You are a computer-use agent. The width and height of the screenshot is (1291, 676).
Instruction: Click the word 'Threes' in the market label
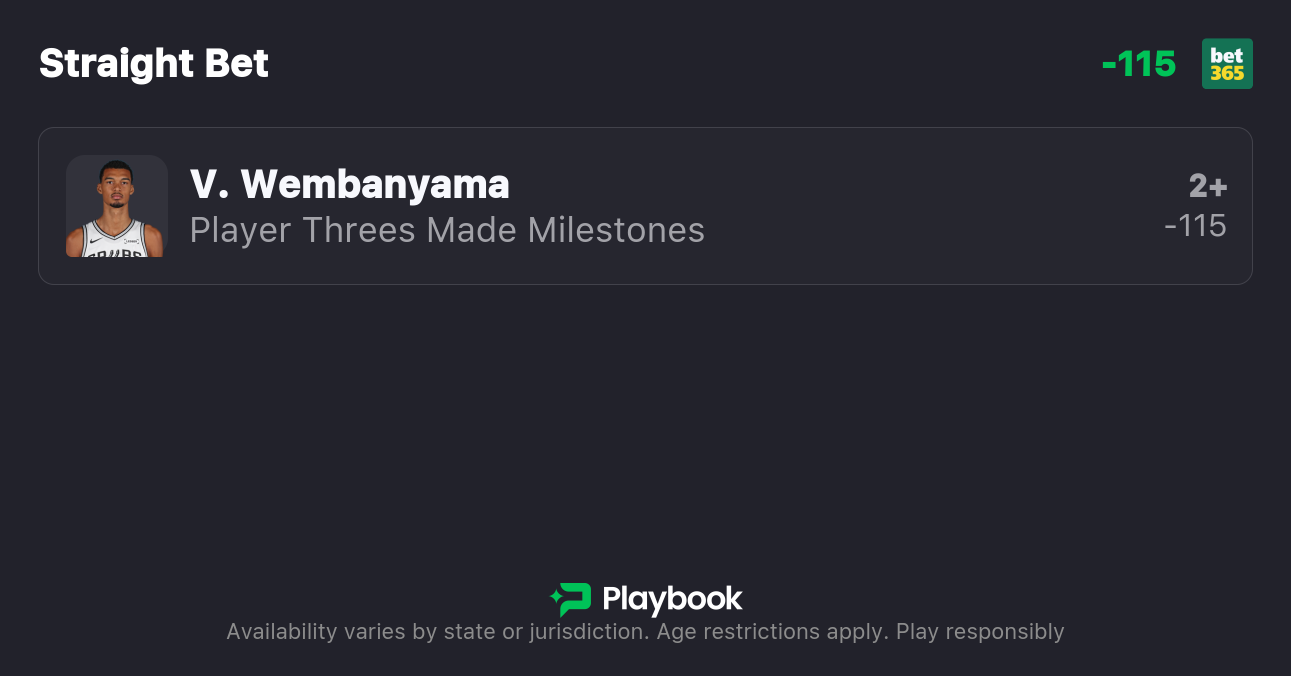click(x=358, y=231)
